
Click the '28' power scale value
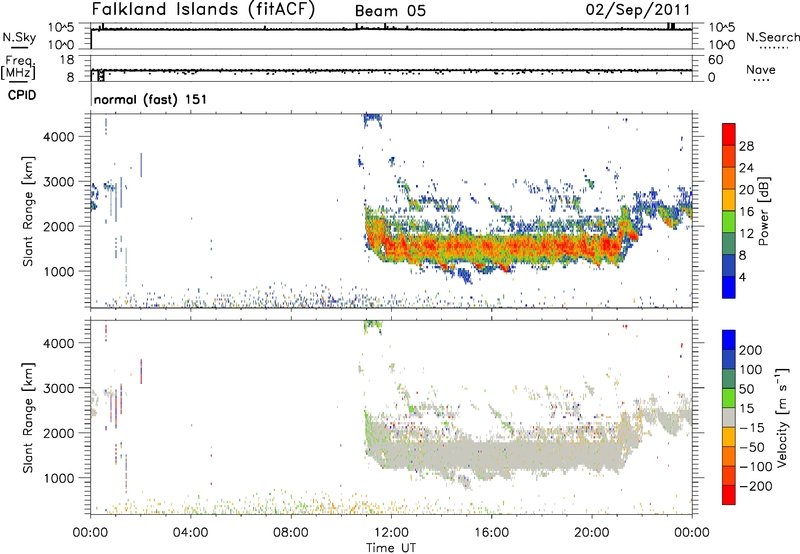point(746,146)
